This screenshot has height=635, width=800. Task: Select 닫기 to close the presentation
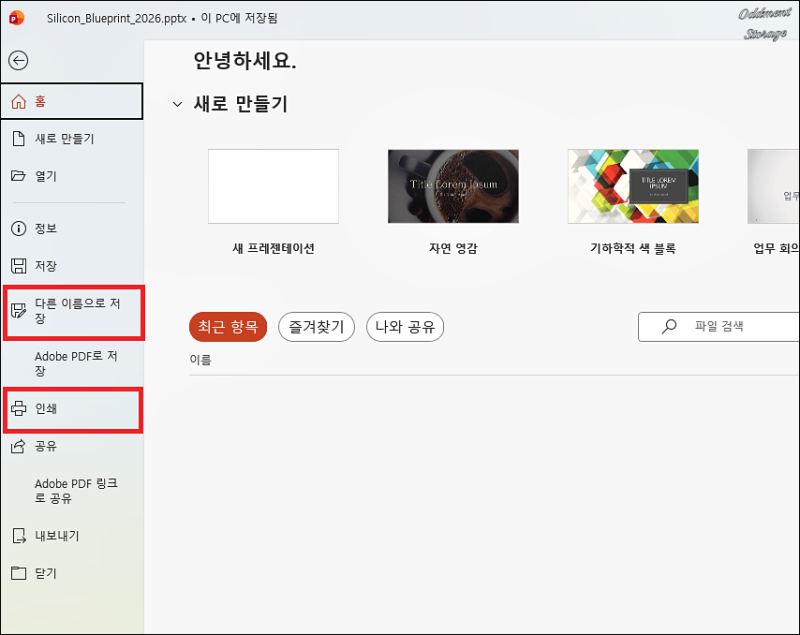coord(72,573)
